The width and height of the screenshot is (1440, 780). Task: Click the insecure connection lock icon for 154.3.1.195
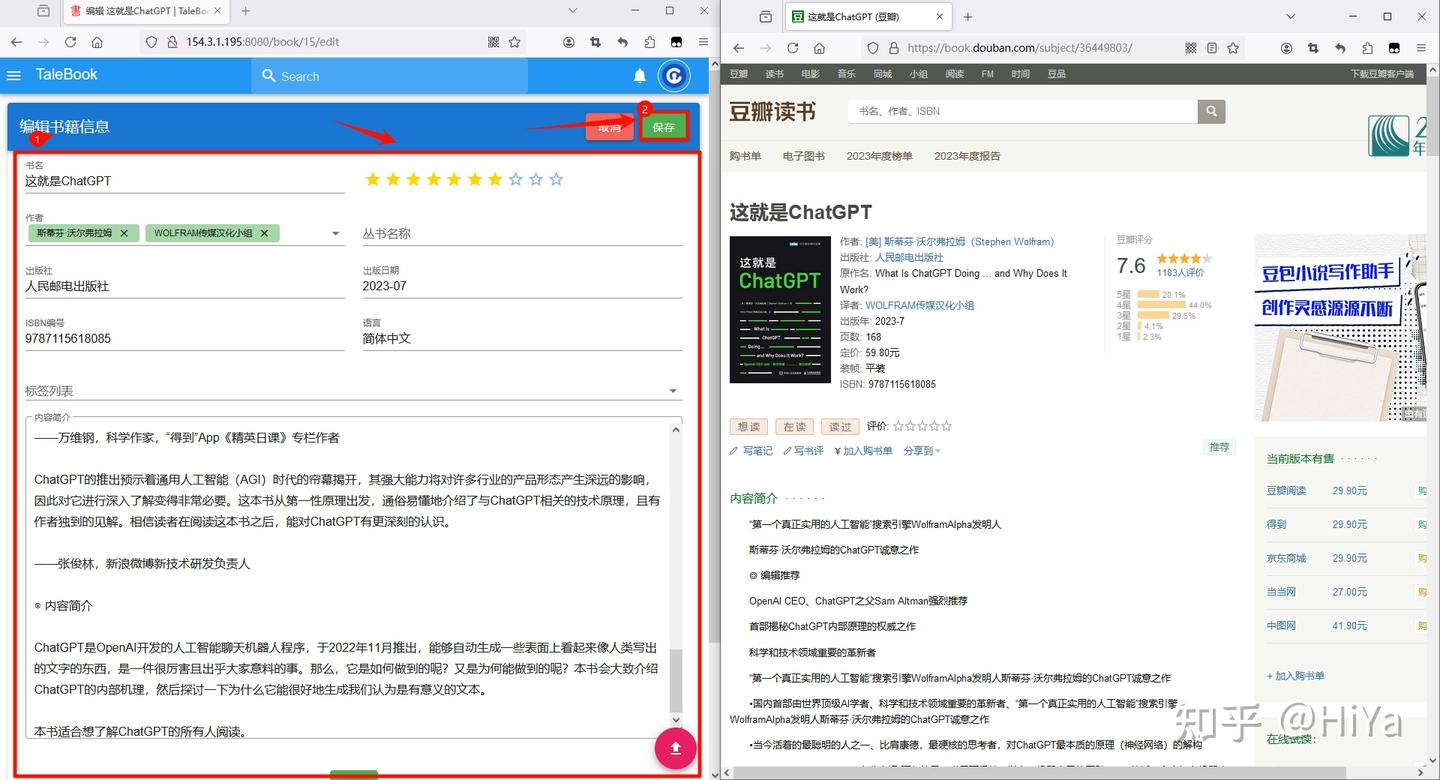(172, 42)
